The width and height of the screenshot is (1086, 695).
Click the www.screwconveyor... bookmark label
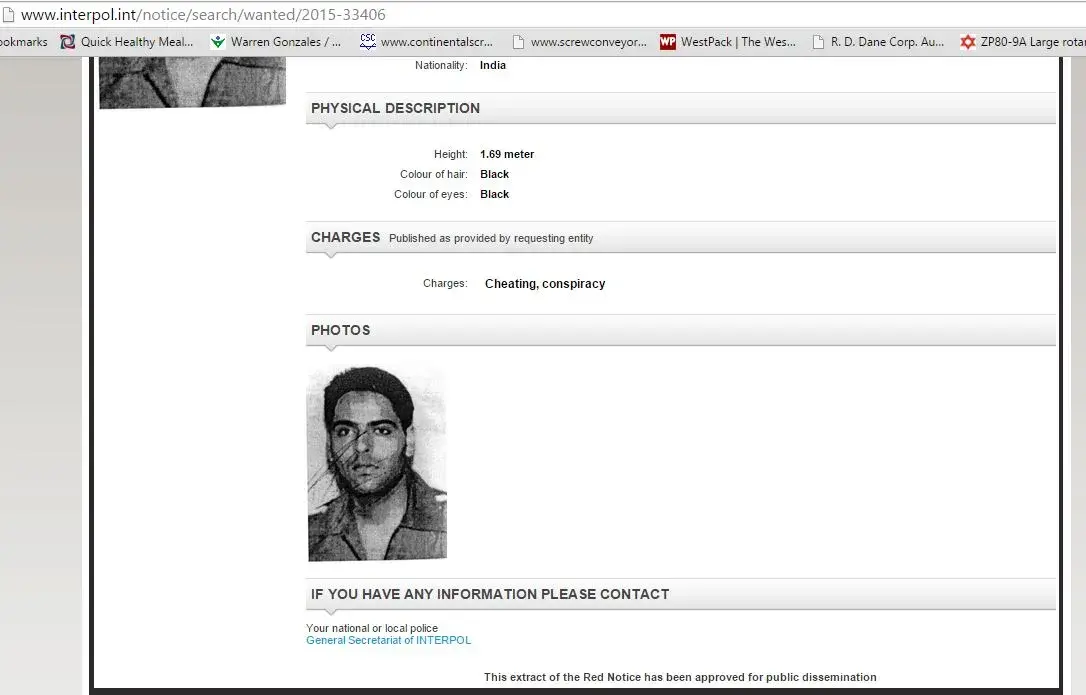[589, 42]
